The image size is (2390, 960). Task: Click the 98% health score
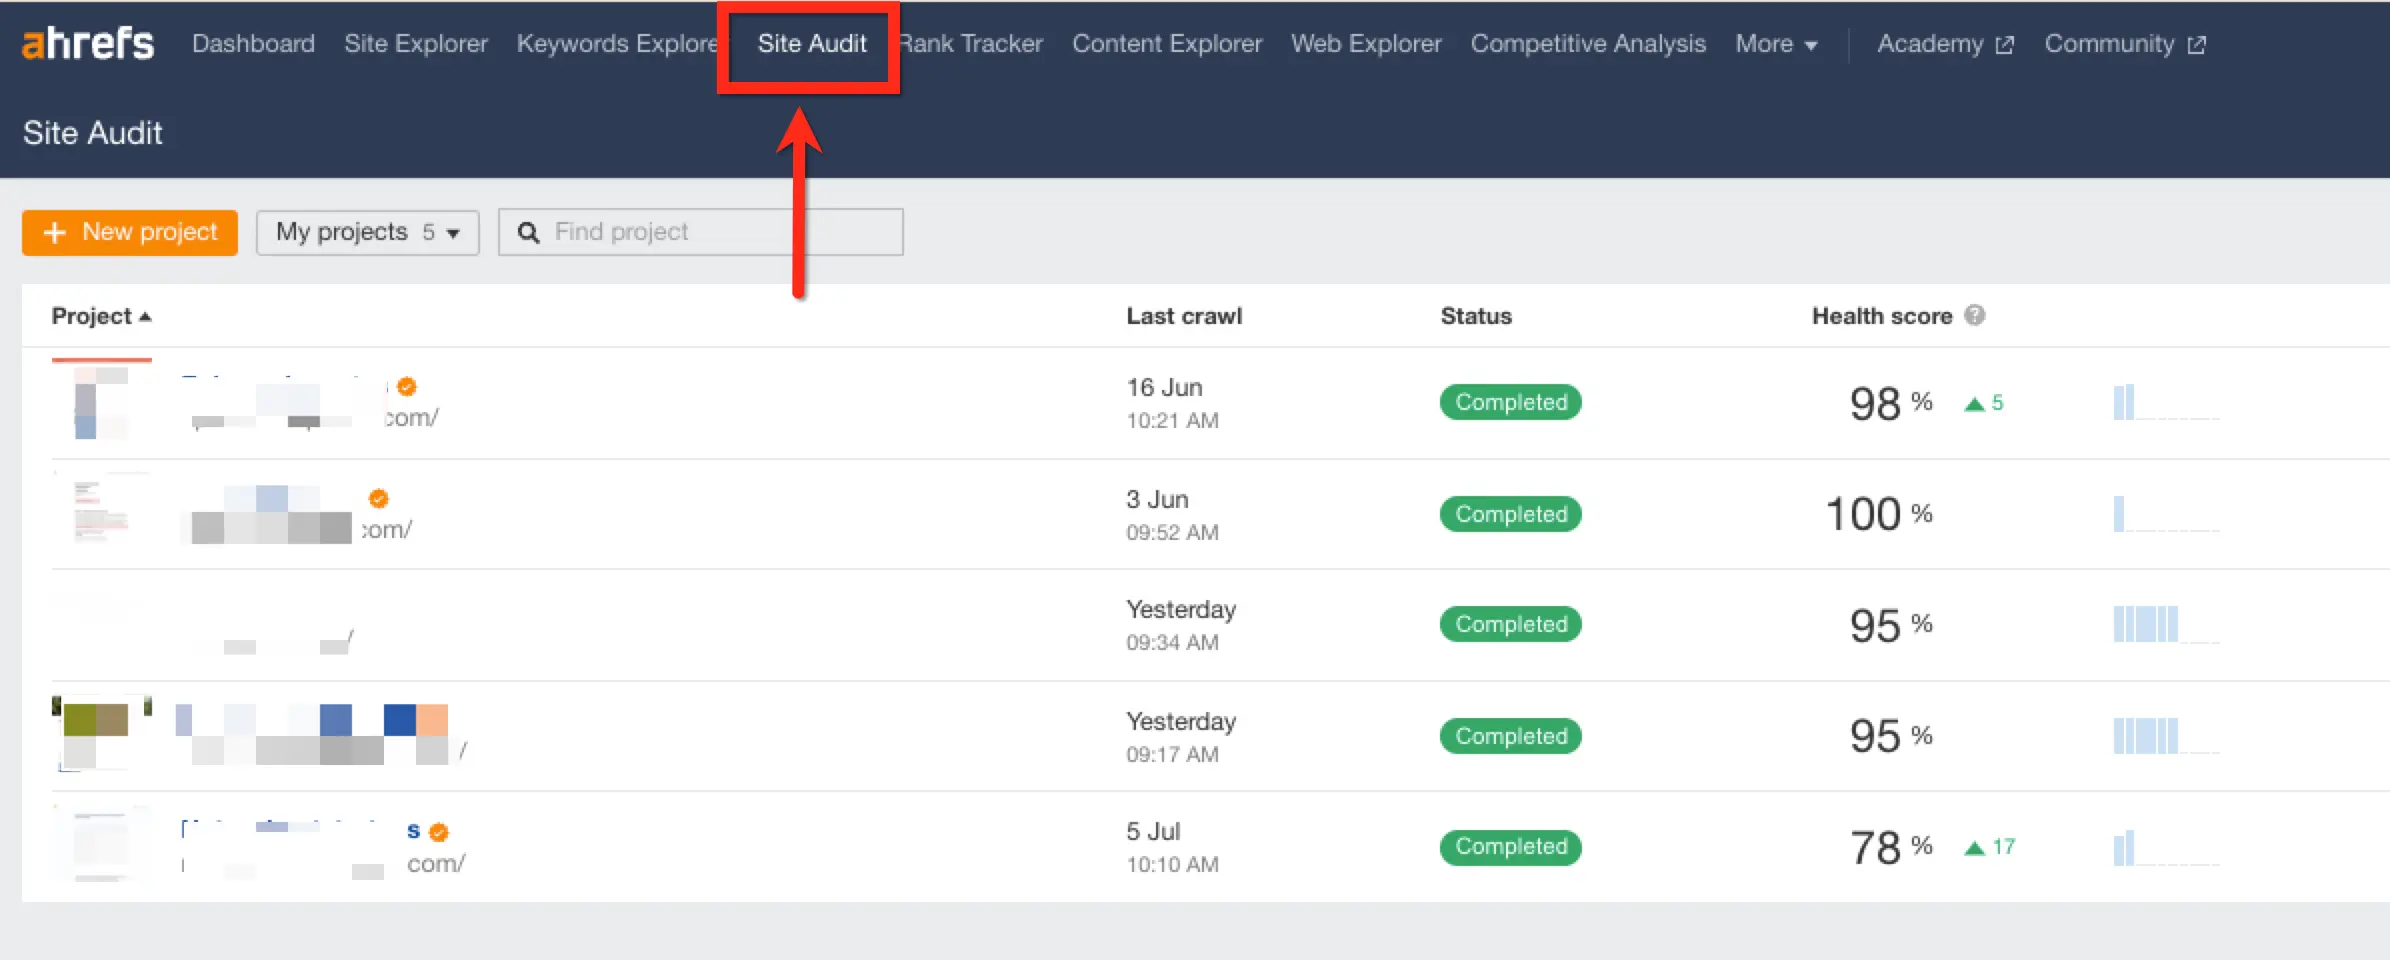[x=1890, y=403]
